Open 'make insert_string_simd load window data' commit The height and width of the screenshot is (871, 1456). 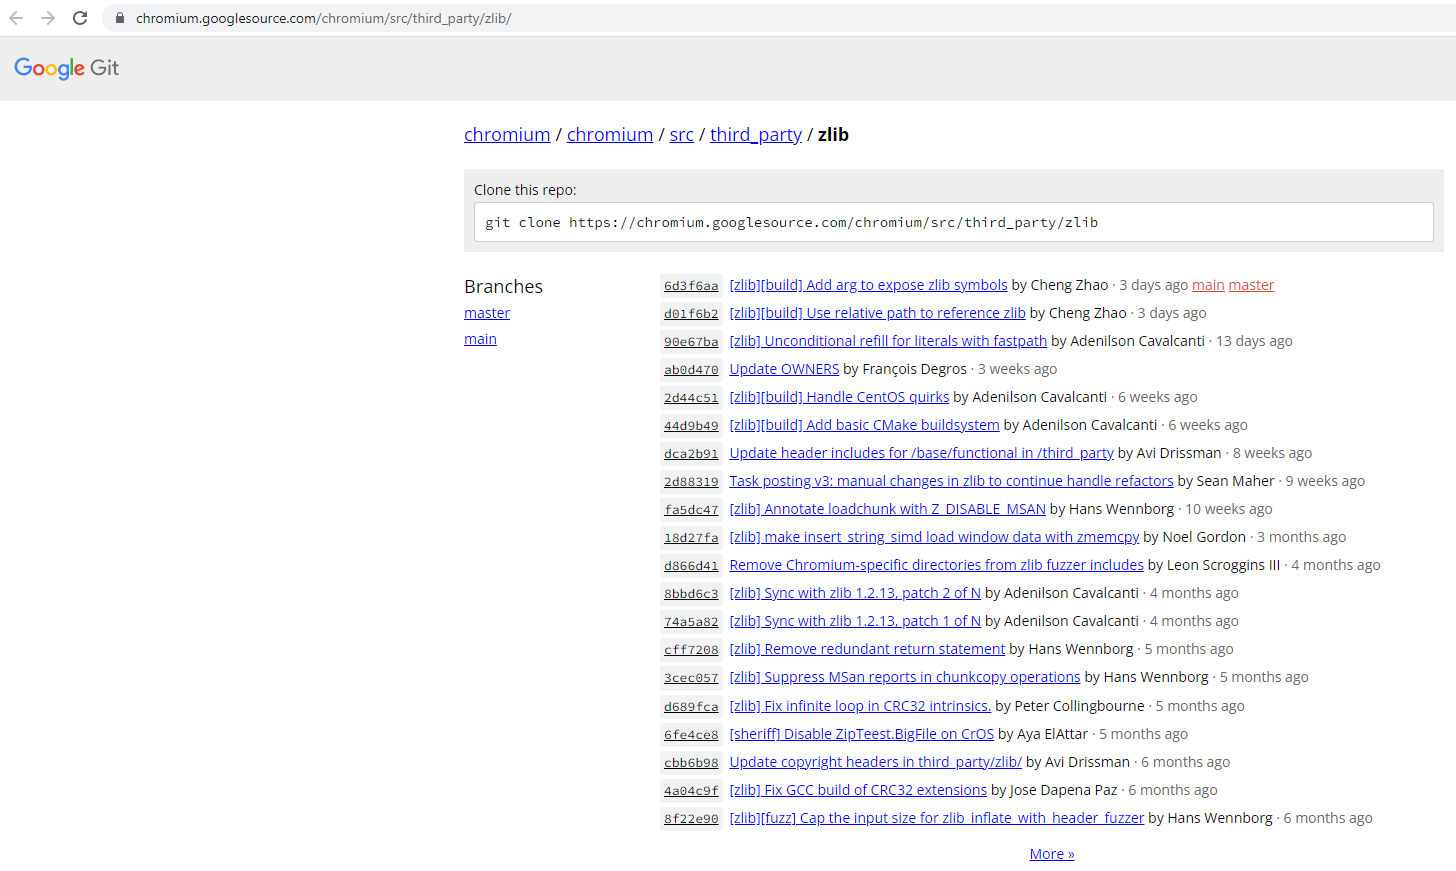[x=934, y=537]
